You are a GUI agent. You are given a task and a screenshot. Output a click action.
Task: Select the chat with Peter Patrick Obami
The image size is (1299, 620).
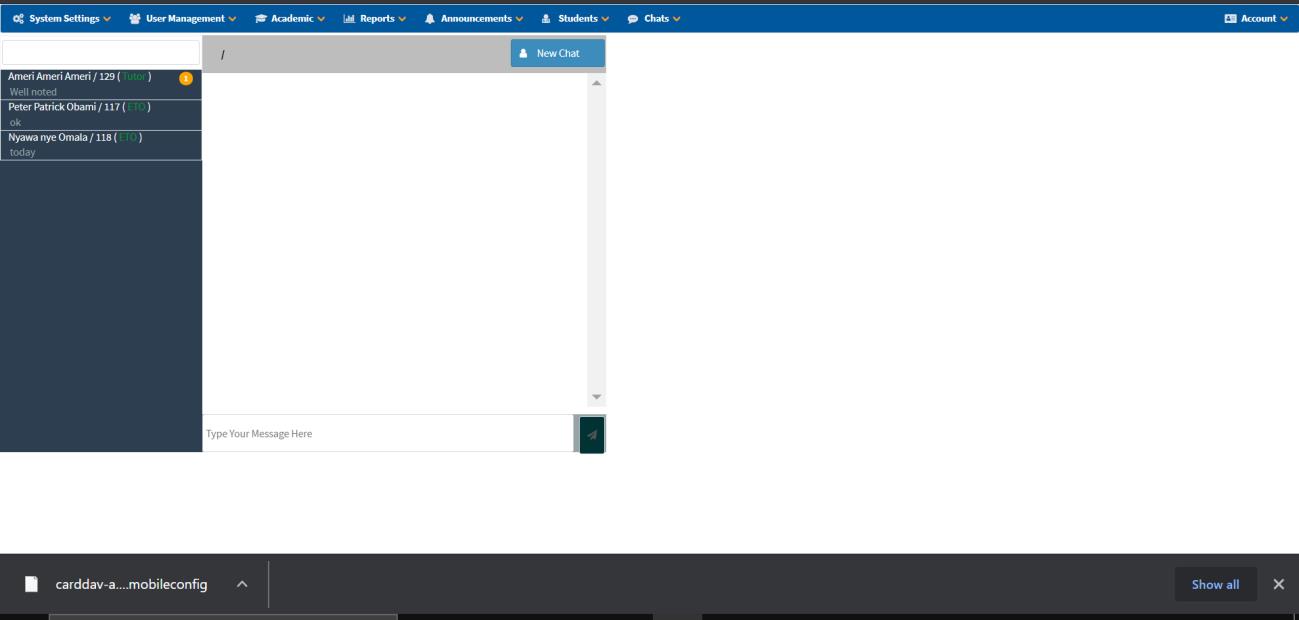tap(100, 113)
